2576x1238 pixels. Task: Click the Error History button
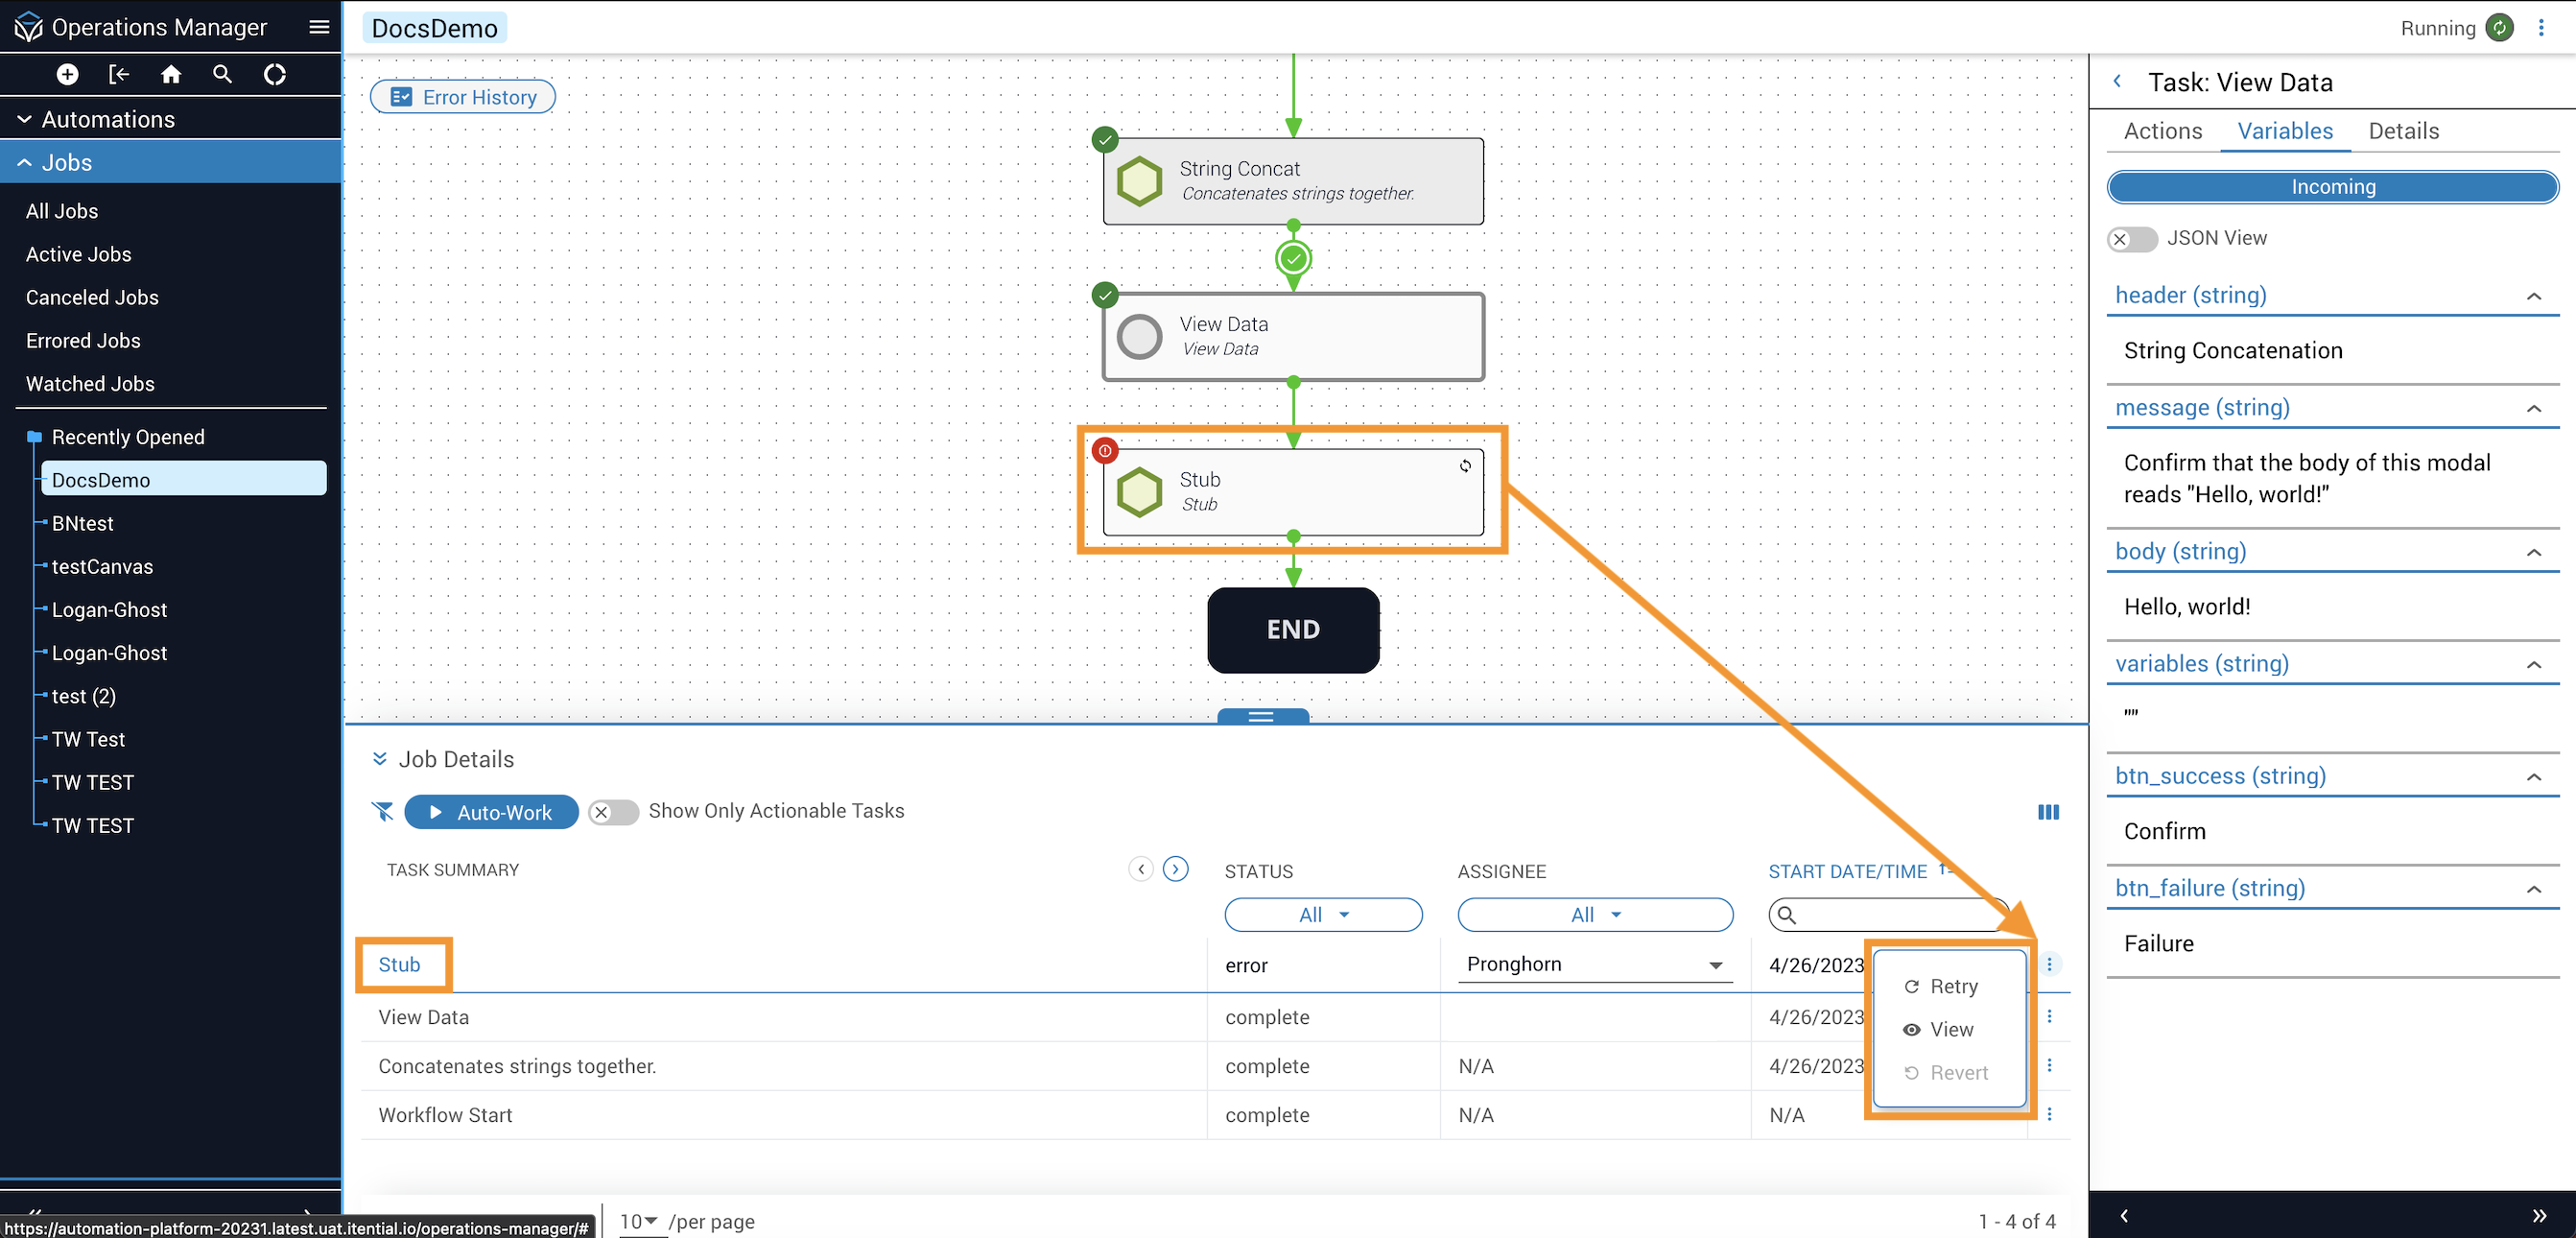pyautogui.click(x=463, y=97)
